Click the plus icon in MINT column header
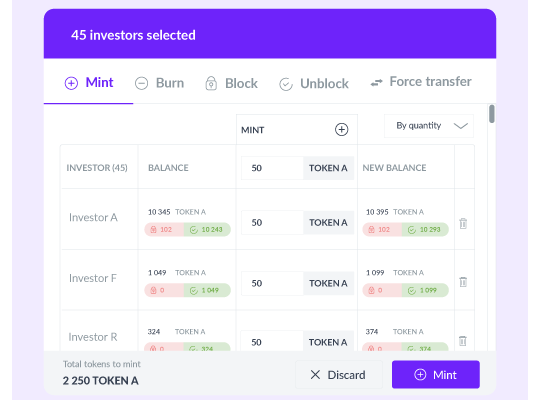540x400 pixels. pyautogui.click(x=341, y=130)
